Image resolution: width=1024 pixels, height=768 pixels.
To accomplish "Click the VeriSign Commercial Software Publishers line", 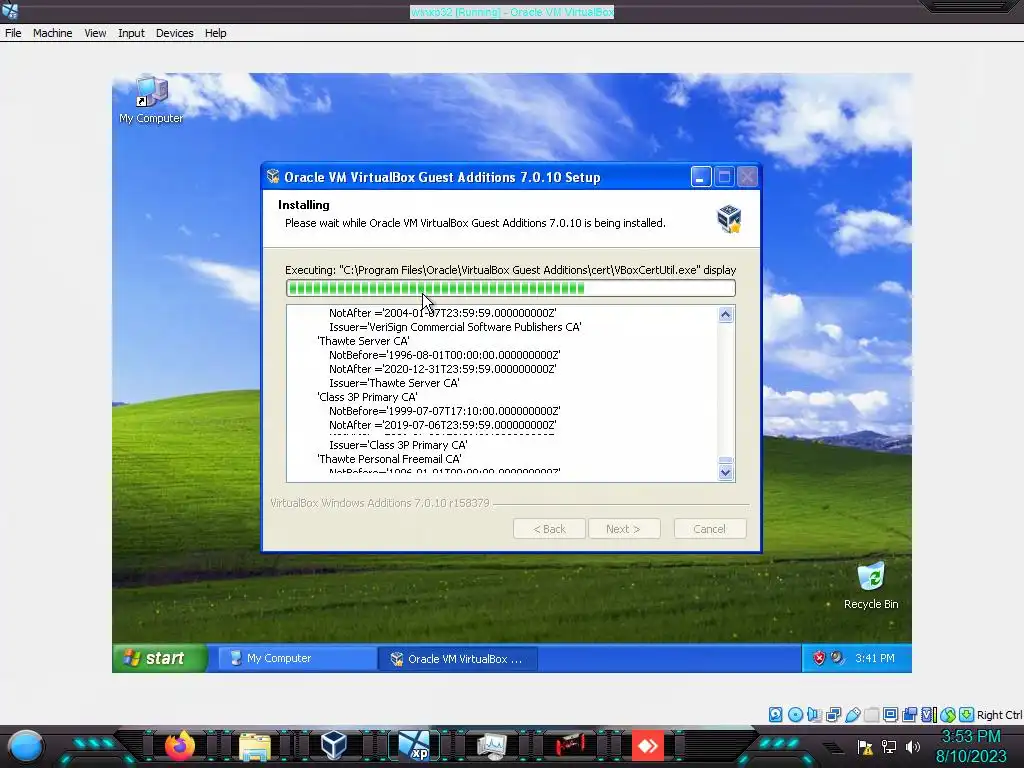I will click(x=455, y=327).
